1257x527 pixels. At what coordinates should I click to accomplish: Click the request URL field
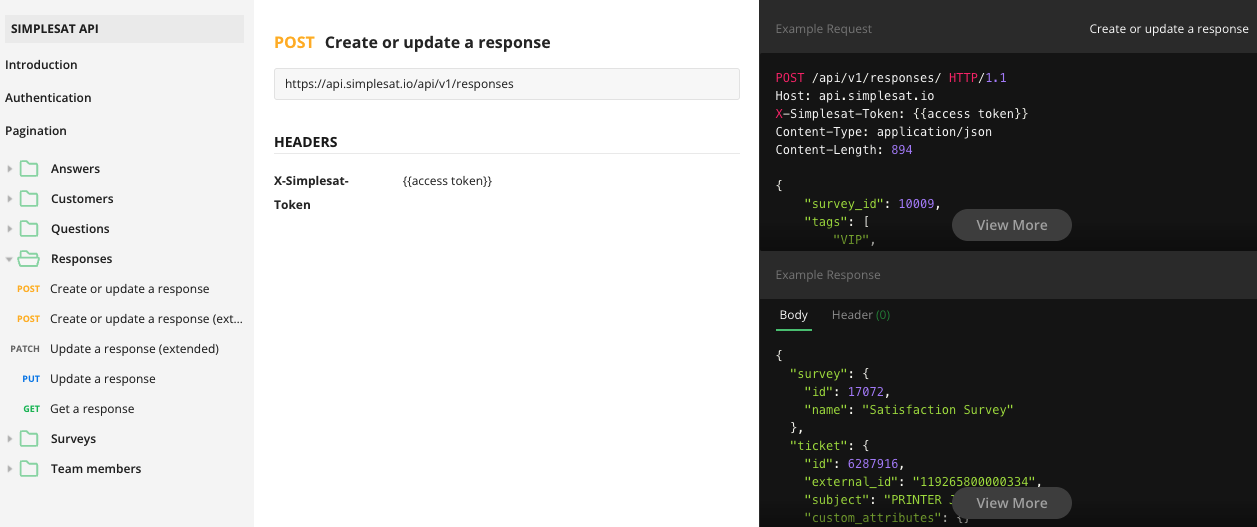[x=507, y=84]
